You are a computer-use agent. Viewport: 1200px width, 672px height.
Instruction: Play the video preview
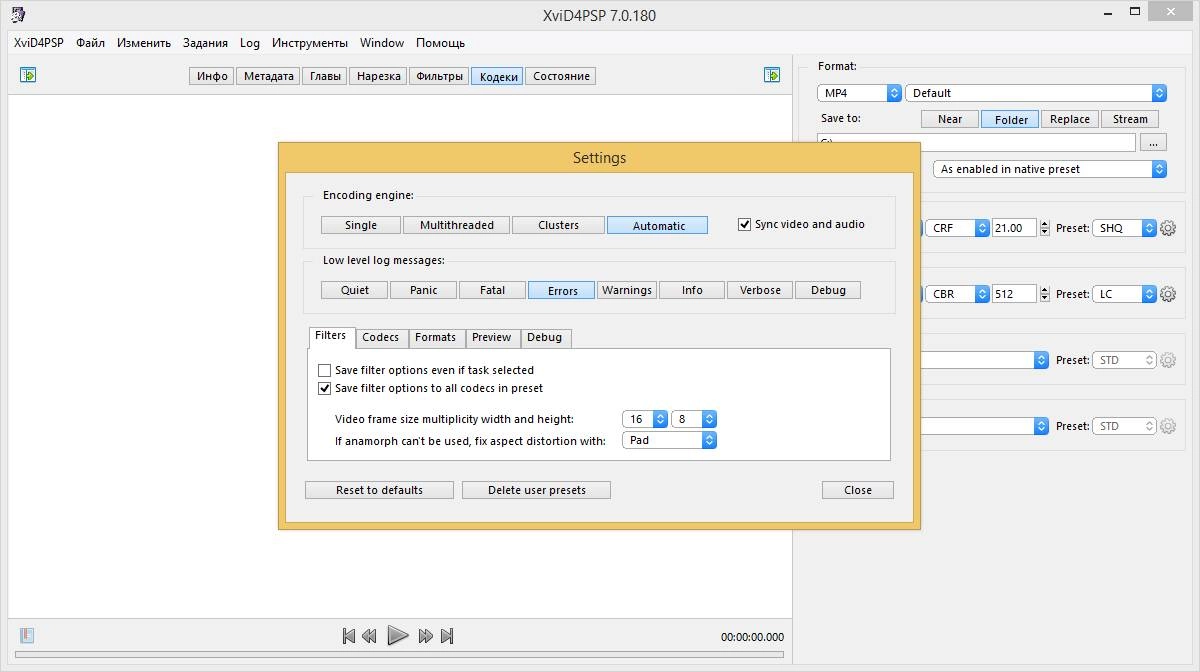pos(397,635)
